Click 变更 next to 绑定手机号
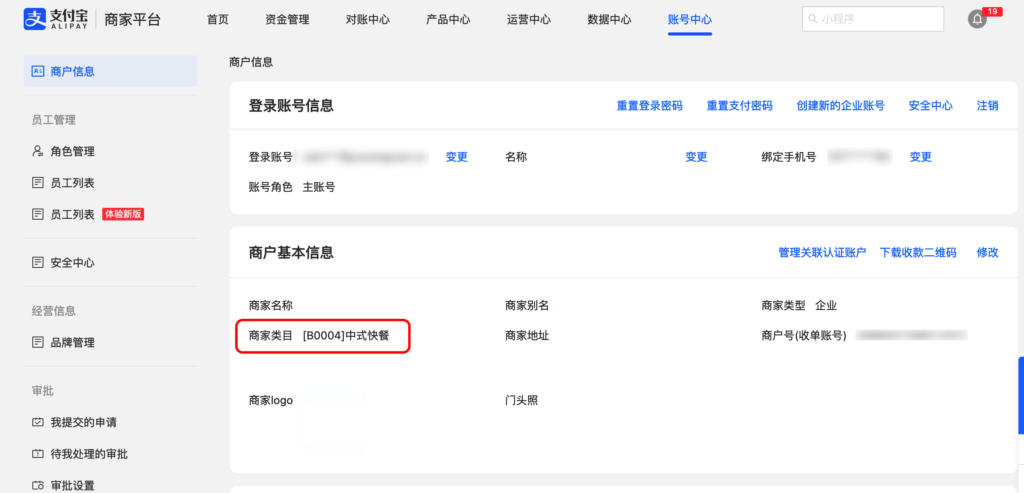Image resolution: width=1024 pixels, height=493 pixels. (920, 157)
